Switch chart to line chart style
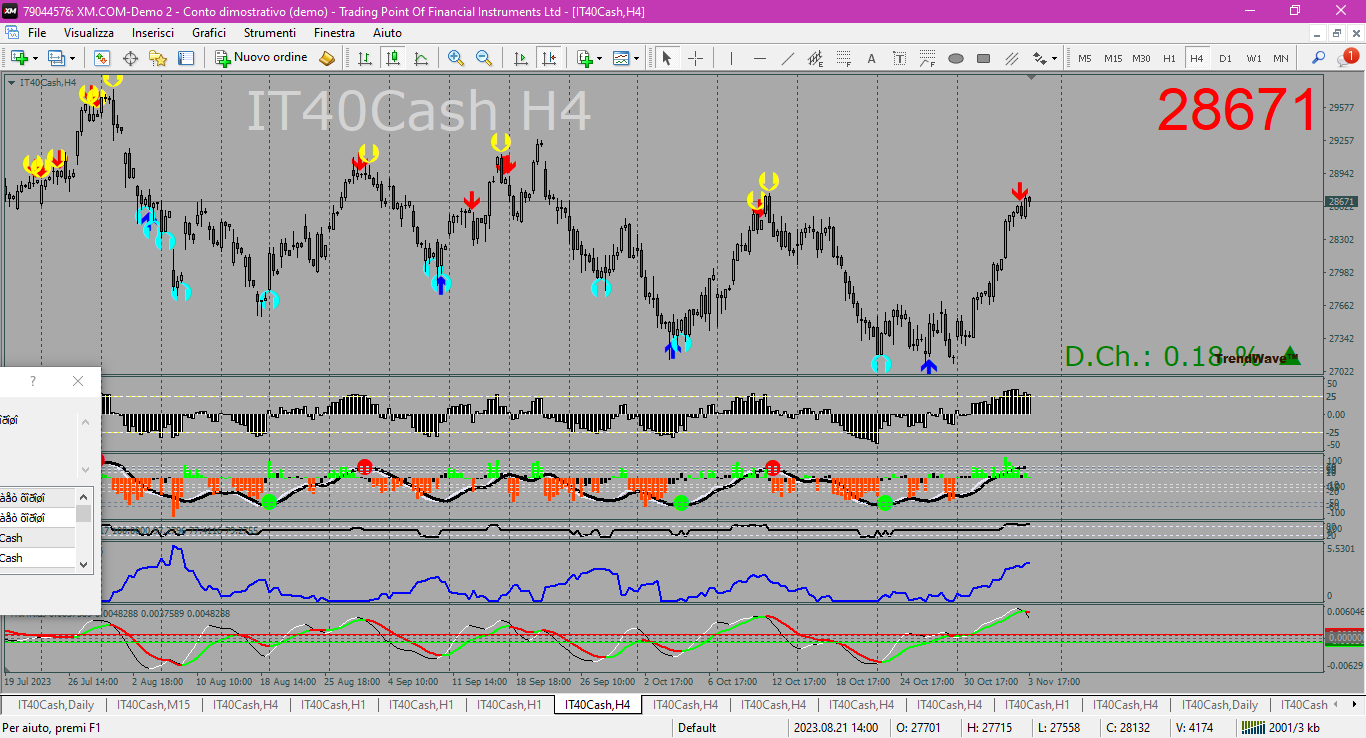This screenshot has height=738, width=1366. tap(421, 58)
